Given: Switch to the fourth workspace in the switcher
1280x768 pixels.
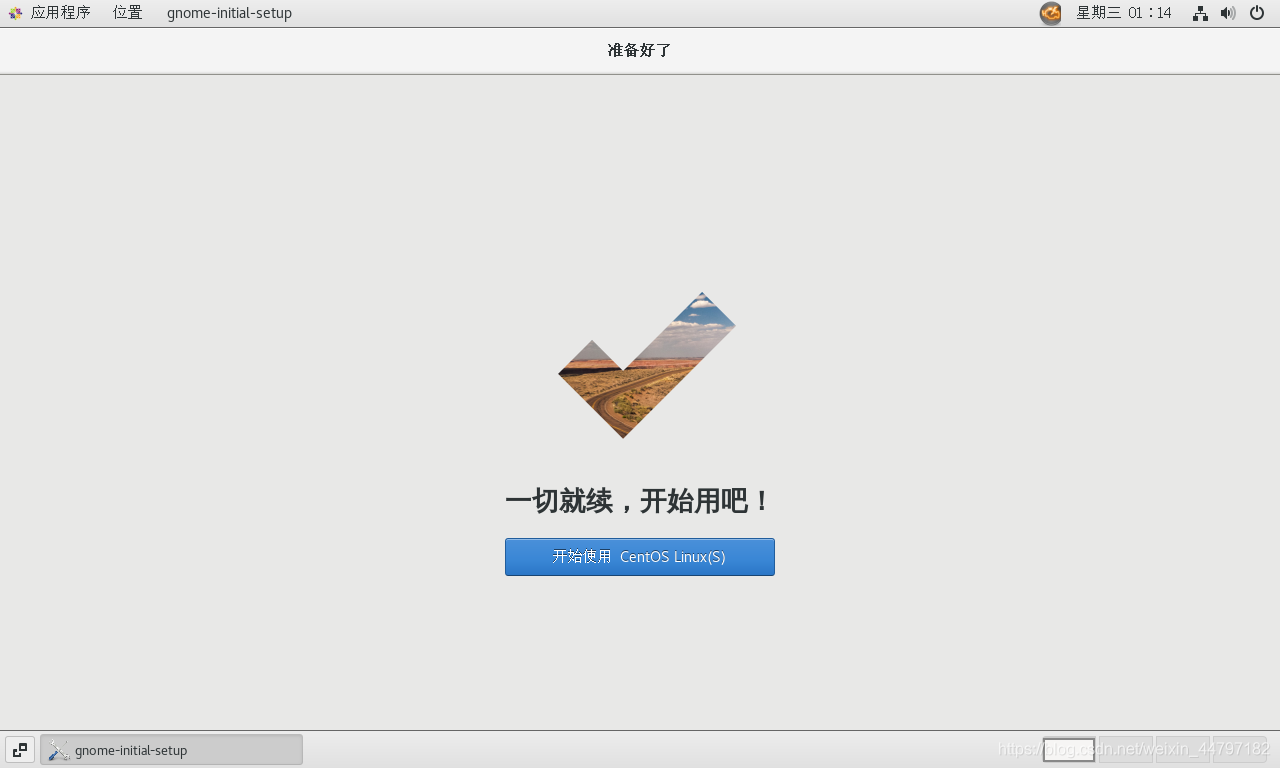Looking at the screenshot, I should [1240, 750].
